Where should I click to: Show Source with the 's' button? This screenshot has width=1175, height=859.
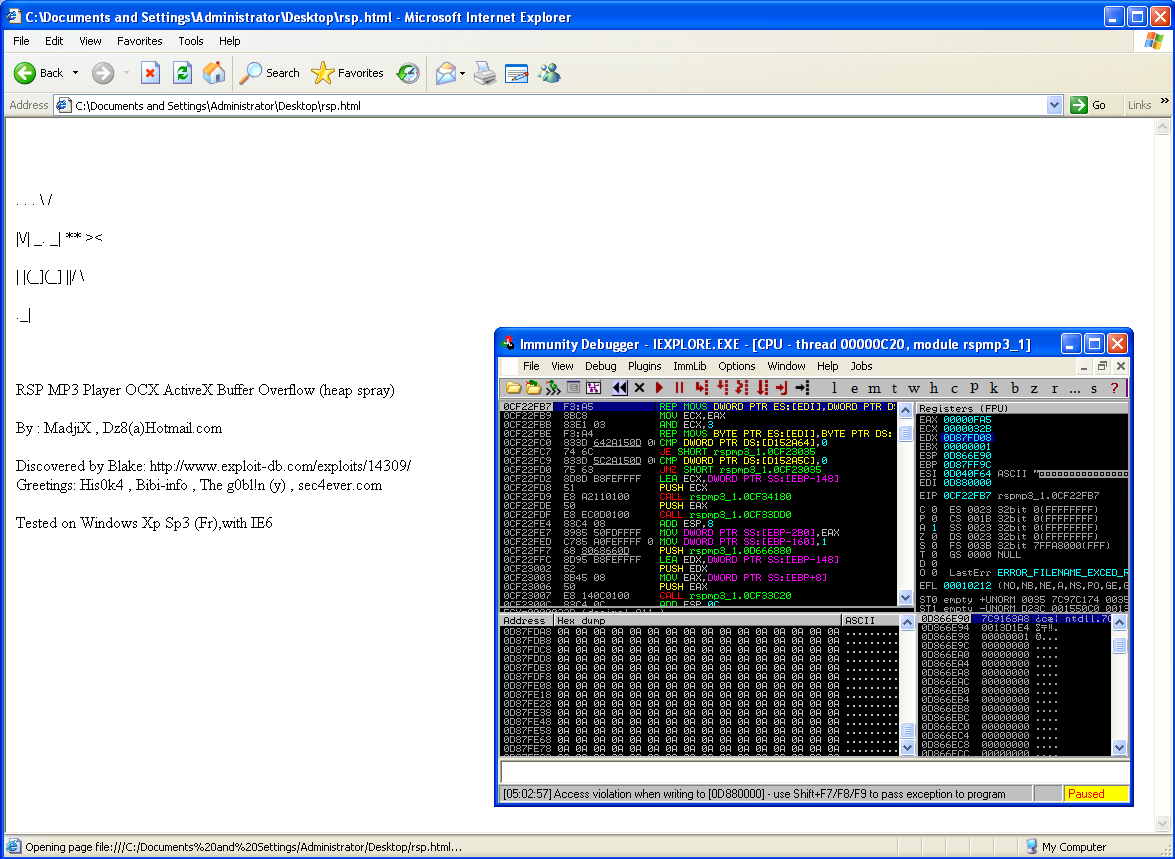1094,388
